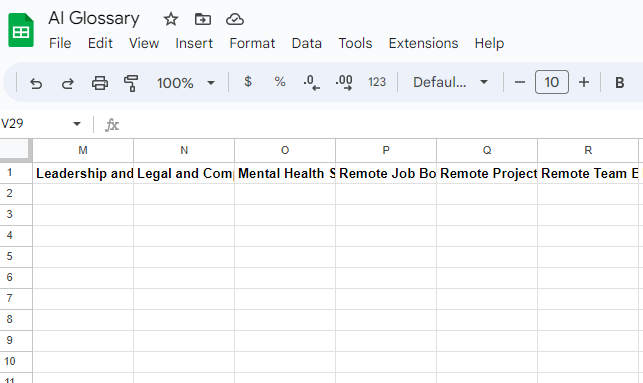Viewport: 643px width, 383px height.
Task: Click the AI Glossary document title
Action: click(94, 18)
